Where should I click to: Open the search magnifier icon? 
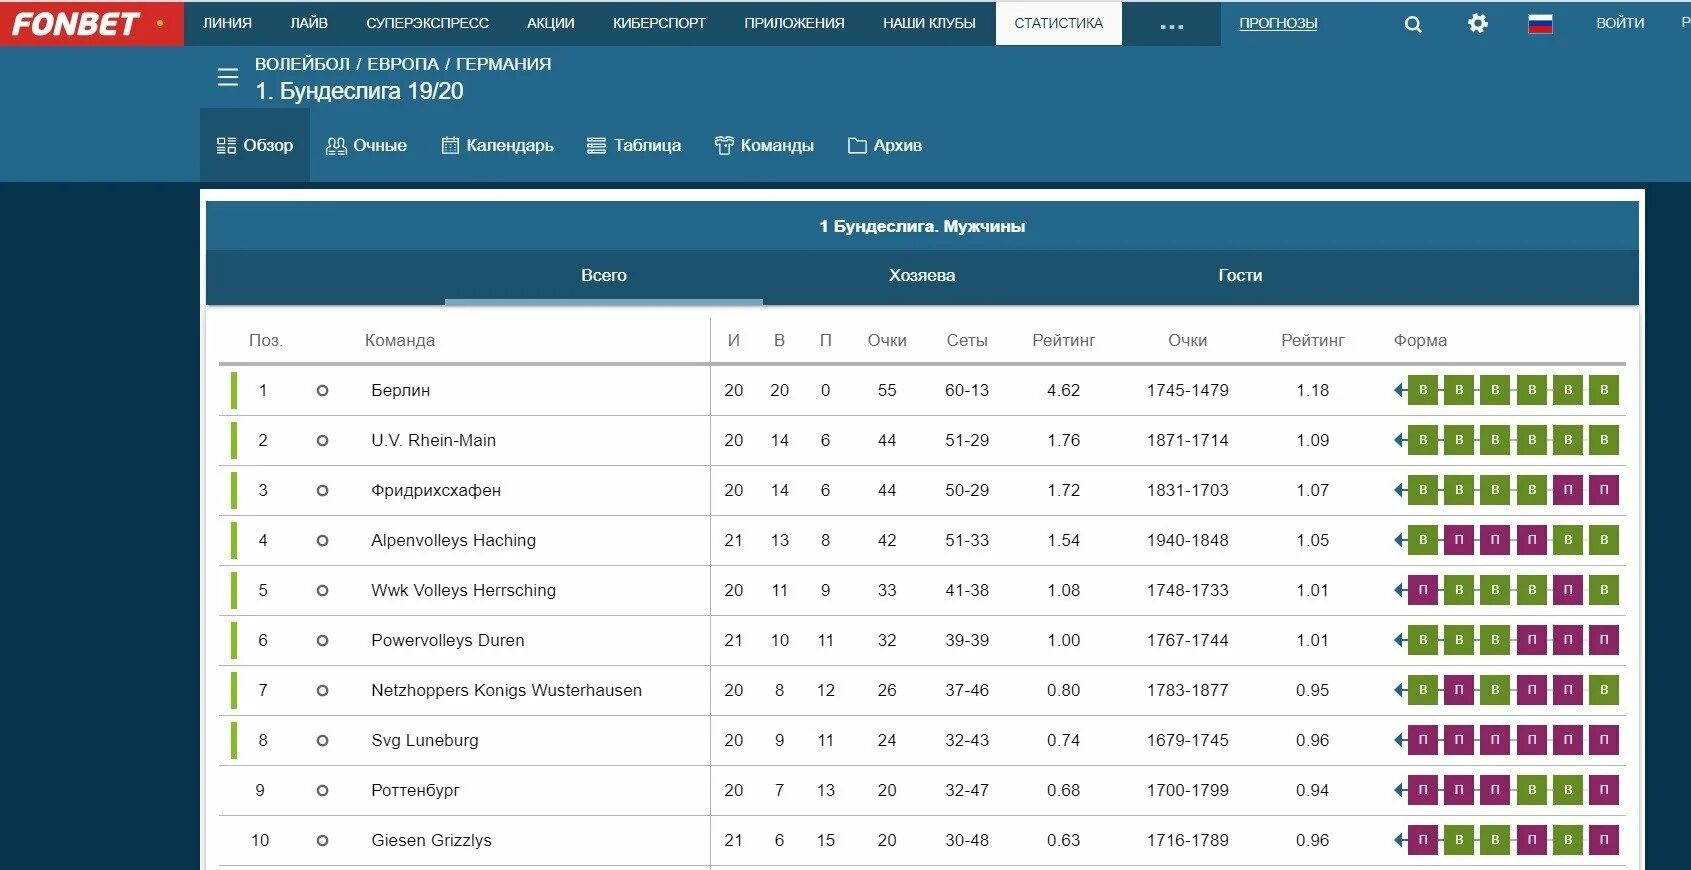tap(1413, 24)
